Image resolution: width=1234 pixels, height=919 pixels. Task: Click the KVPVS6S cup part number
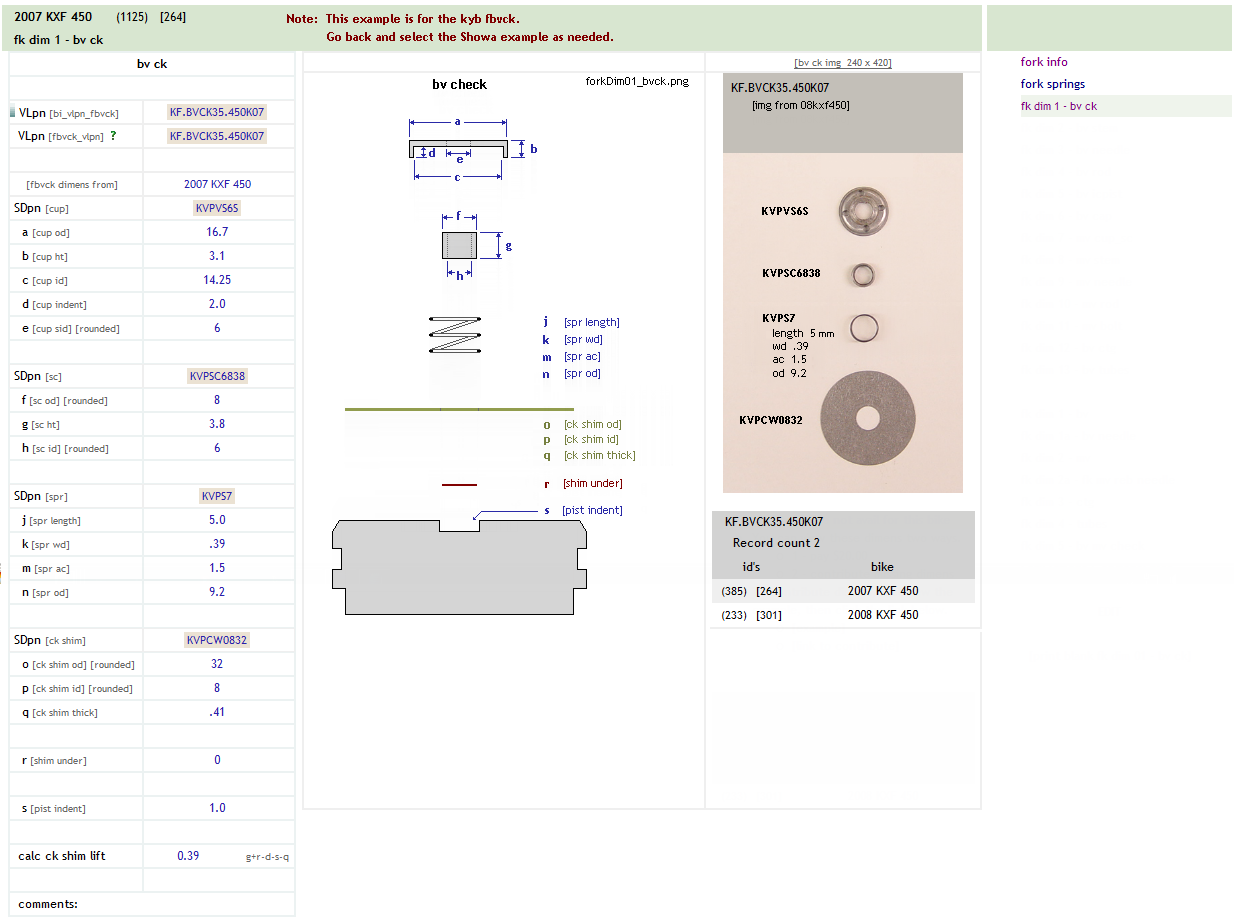(217, 208)
